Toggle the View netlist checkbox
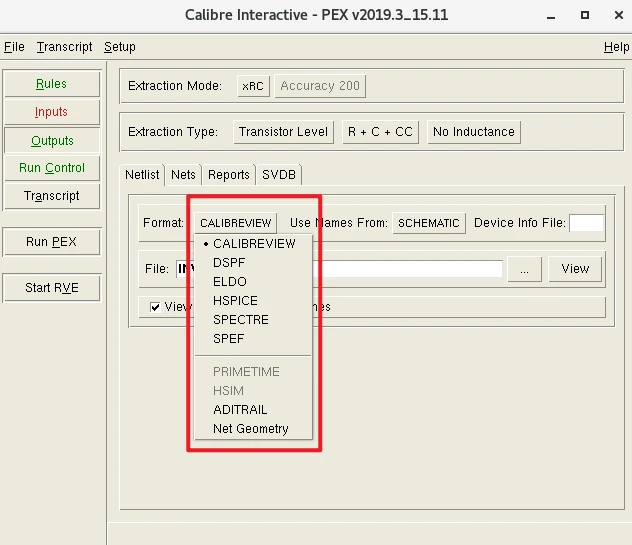The image size is (632, 545). point(155,307)
